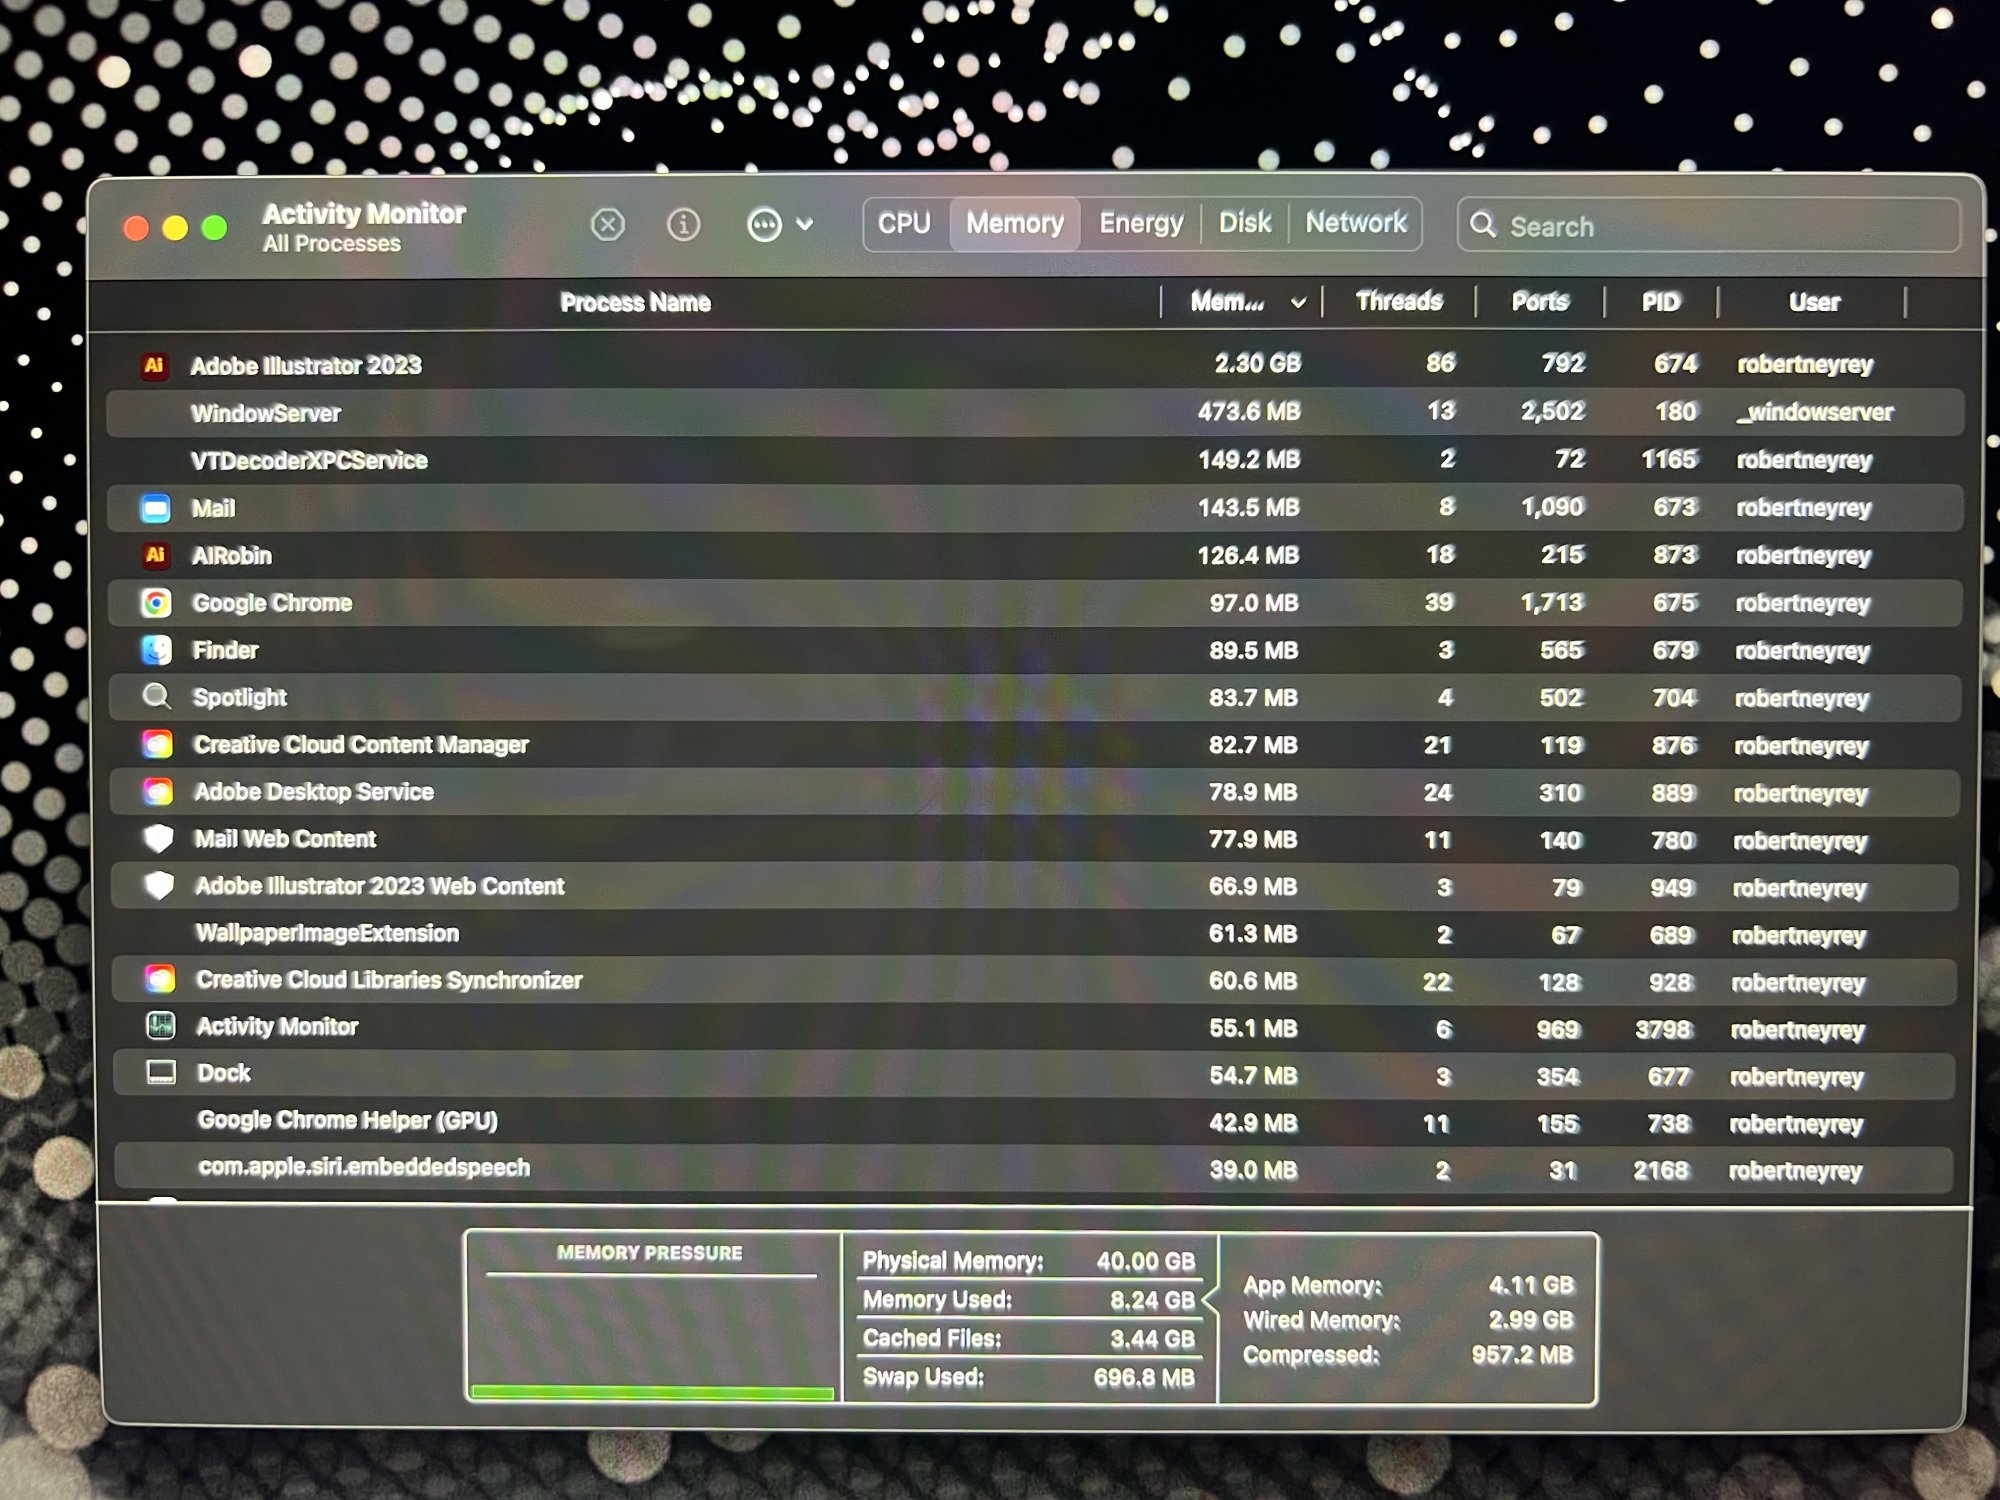The height and width of the screenshot is (1500, 2000).
Task: Click the Creative Cloud Content Manager icon
Action: point(158,744)
